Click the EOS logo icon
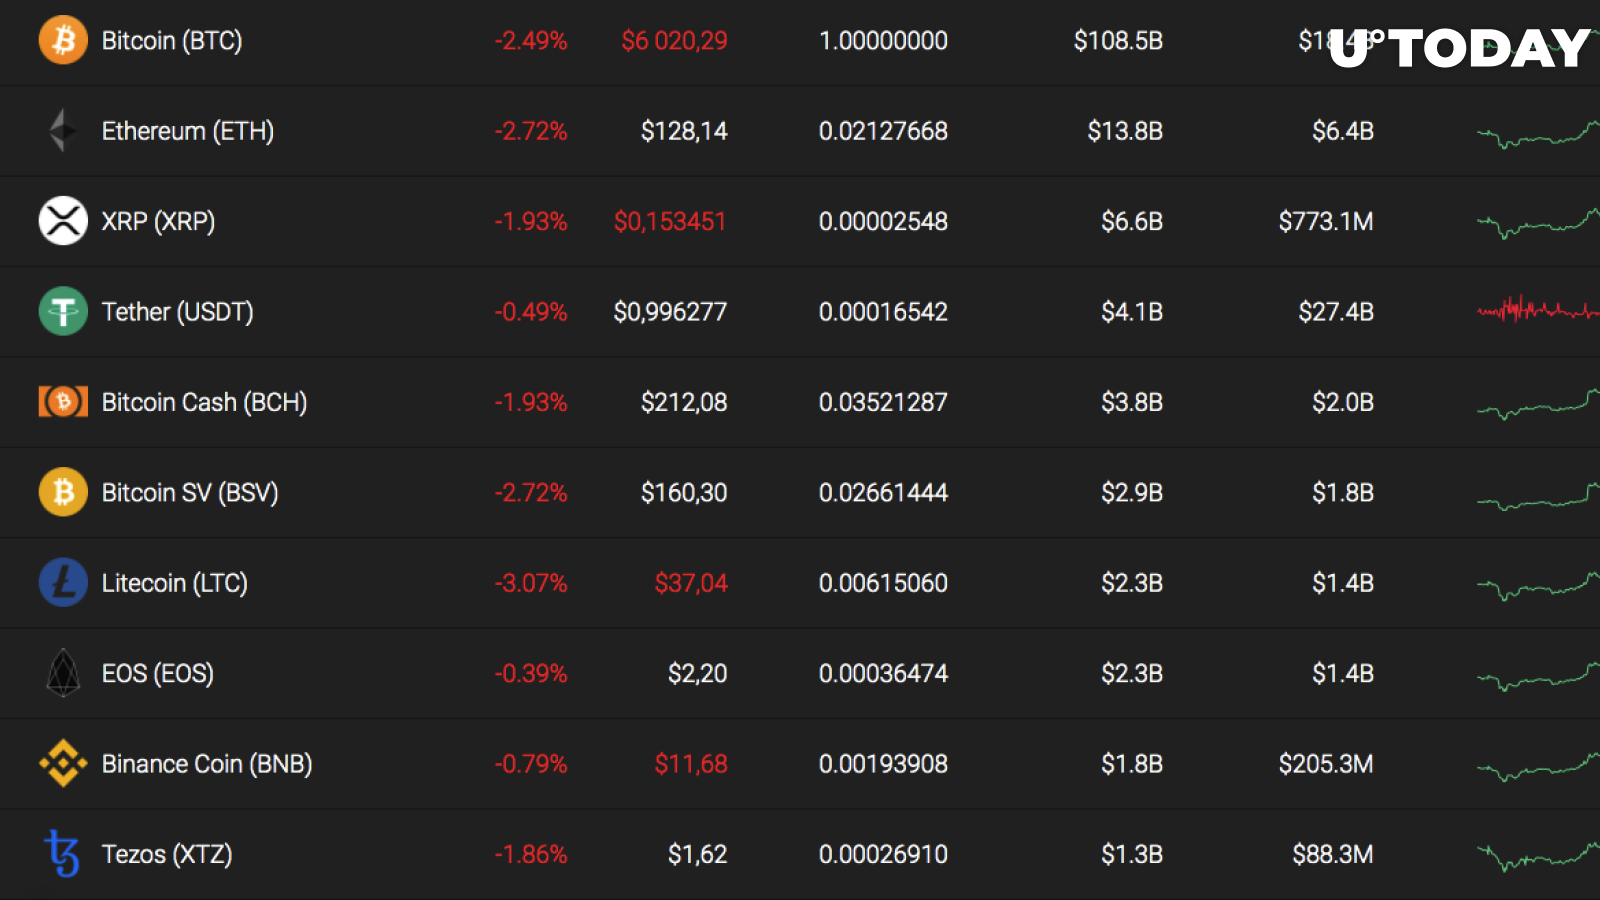1600x900 pixels. click(x=63, y=673)
